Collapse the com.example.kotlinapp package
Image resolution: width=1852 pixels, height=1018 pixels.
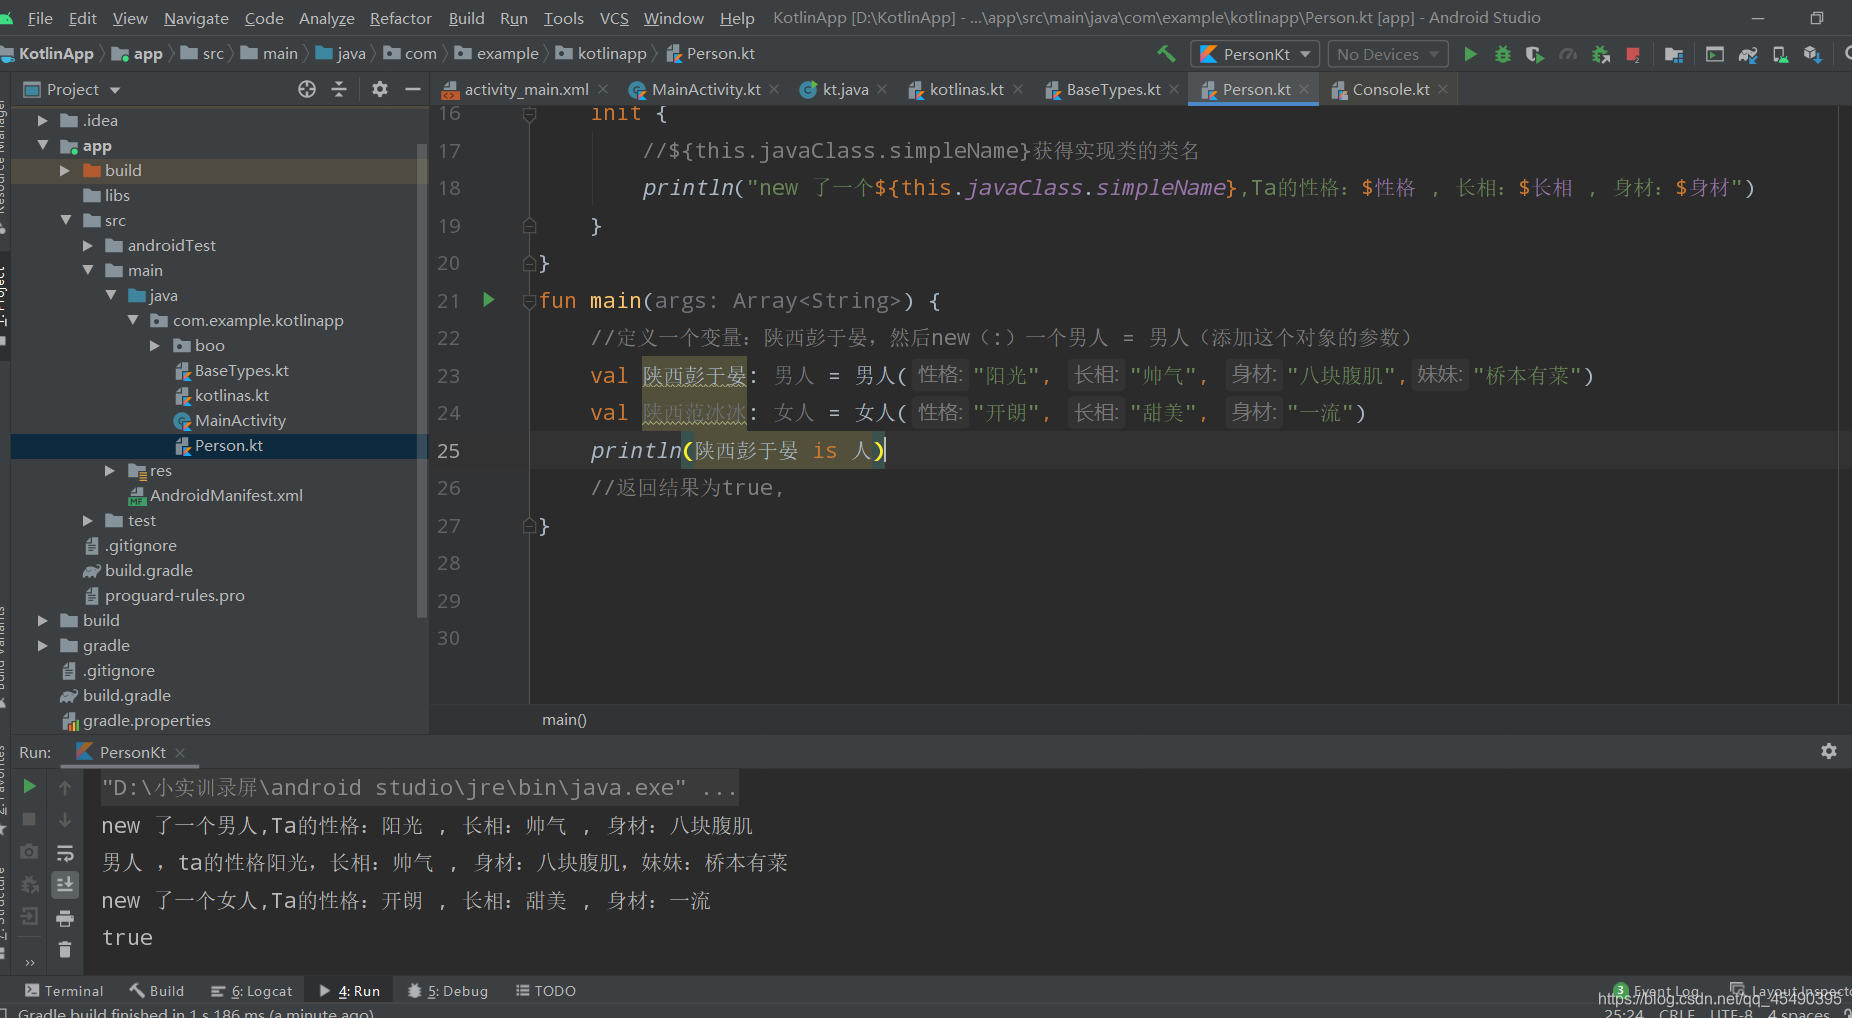[133, 320]
